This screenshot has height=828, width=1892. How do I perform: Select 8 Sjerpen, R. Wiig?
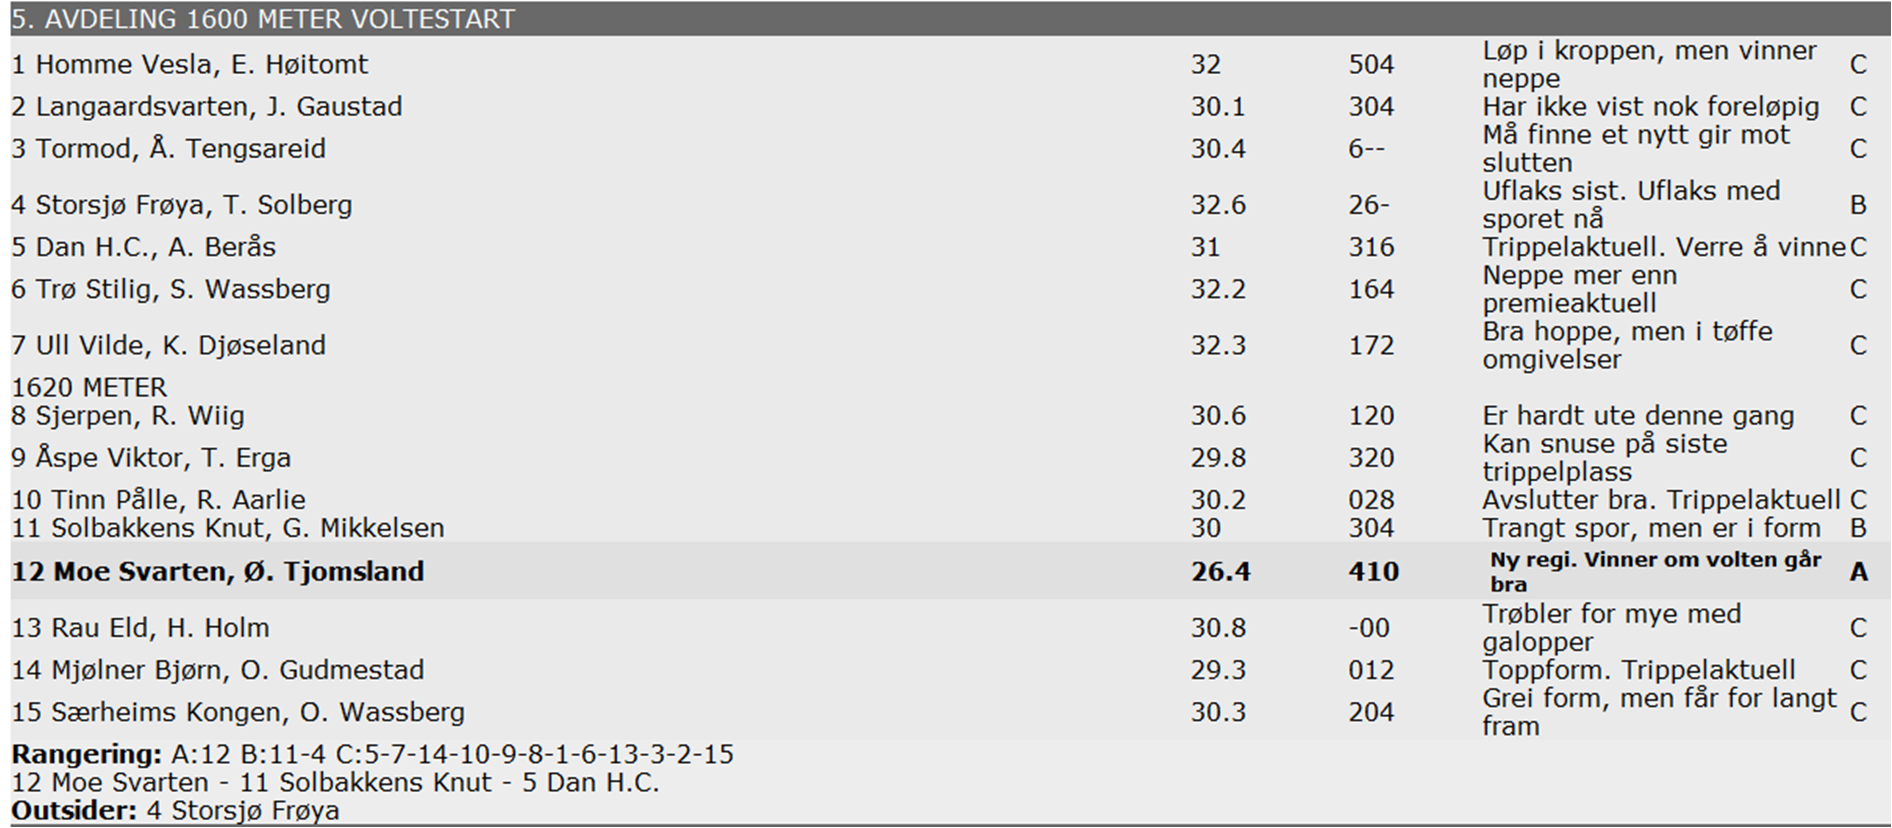tap(128, 415)
